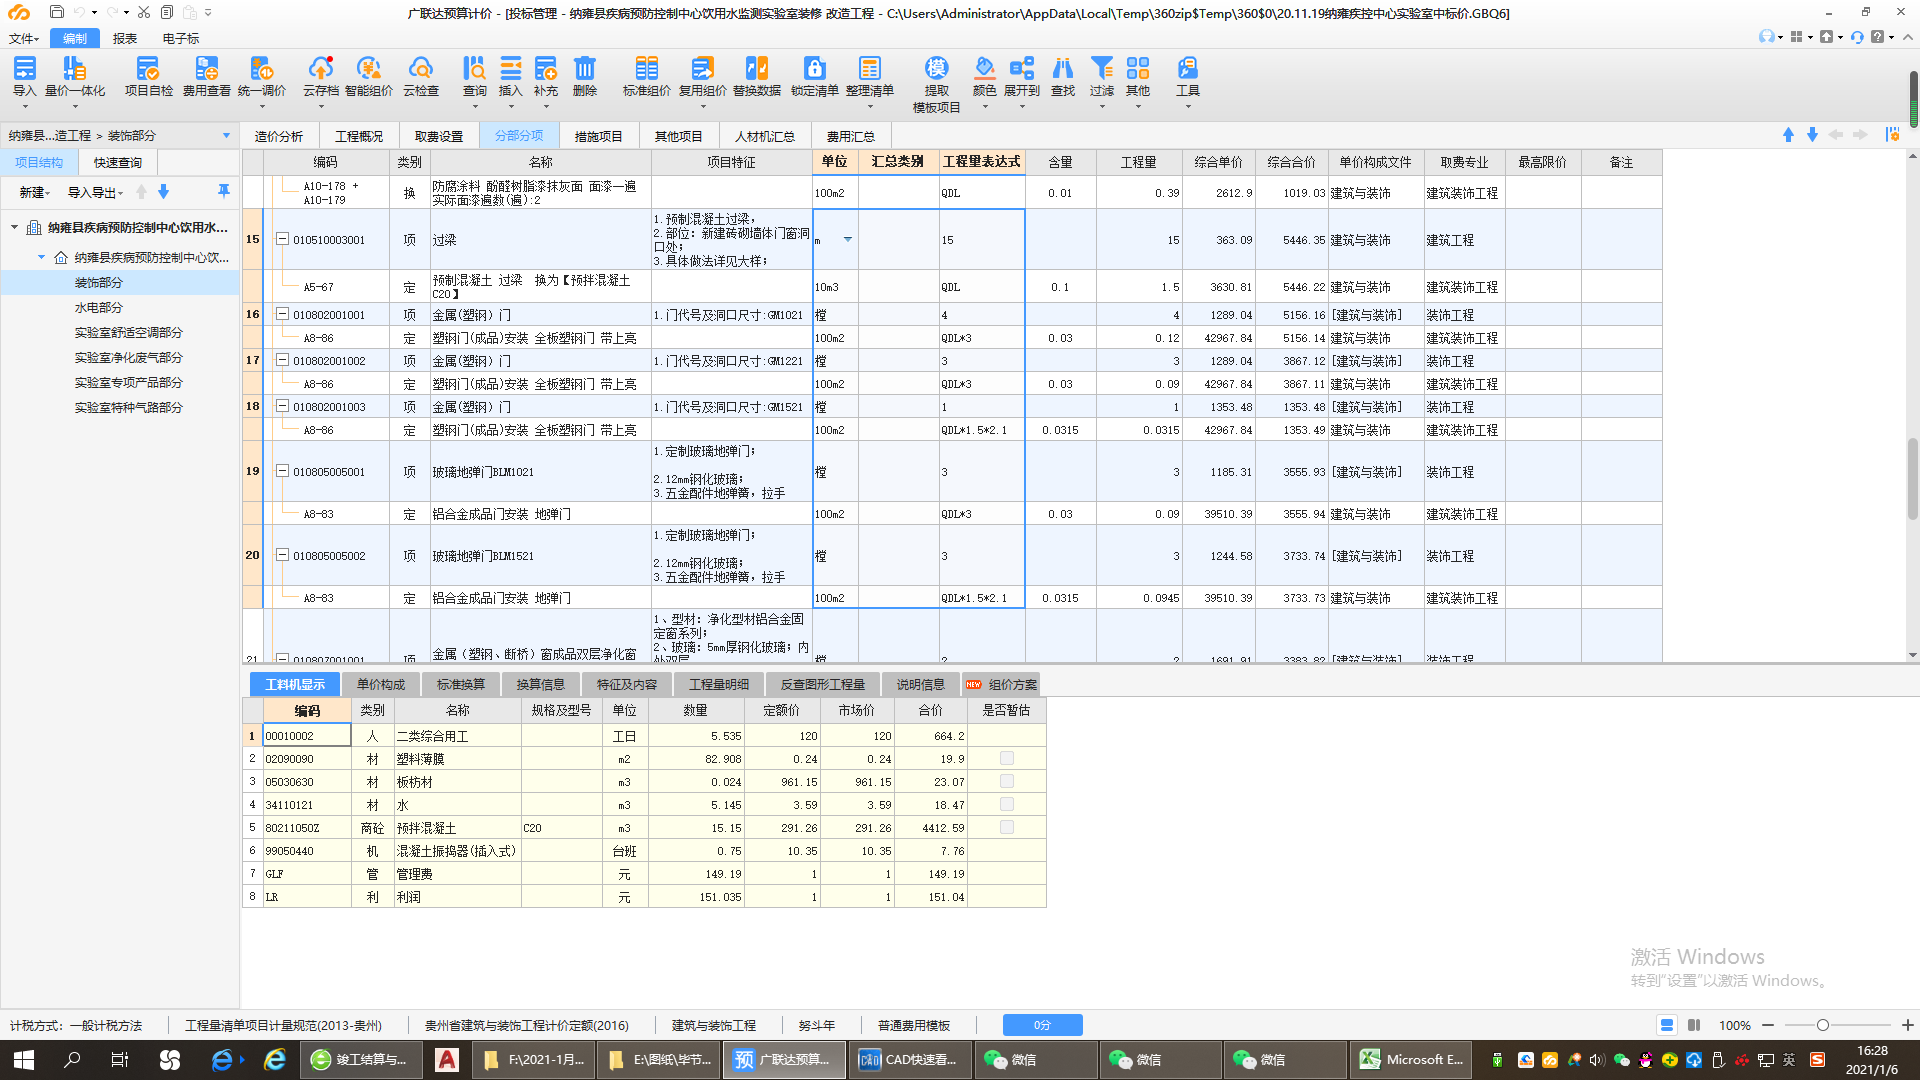Collapse the top project tree node
This screenshot has height=1080, width=1920.
(14, 227)
